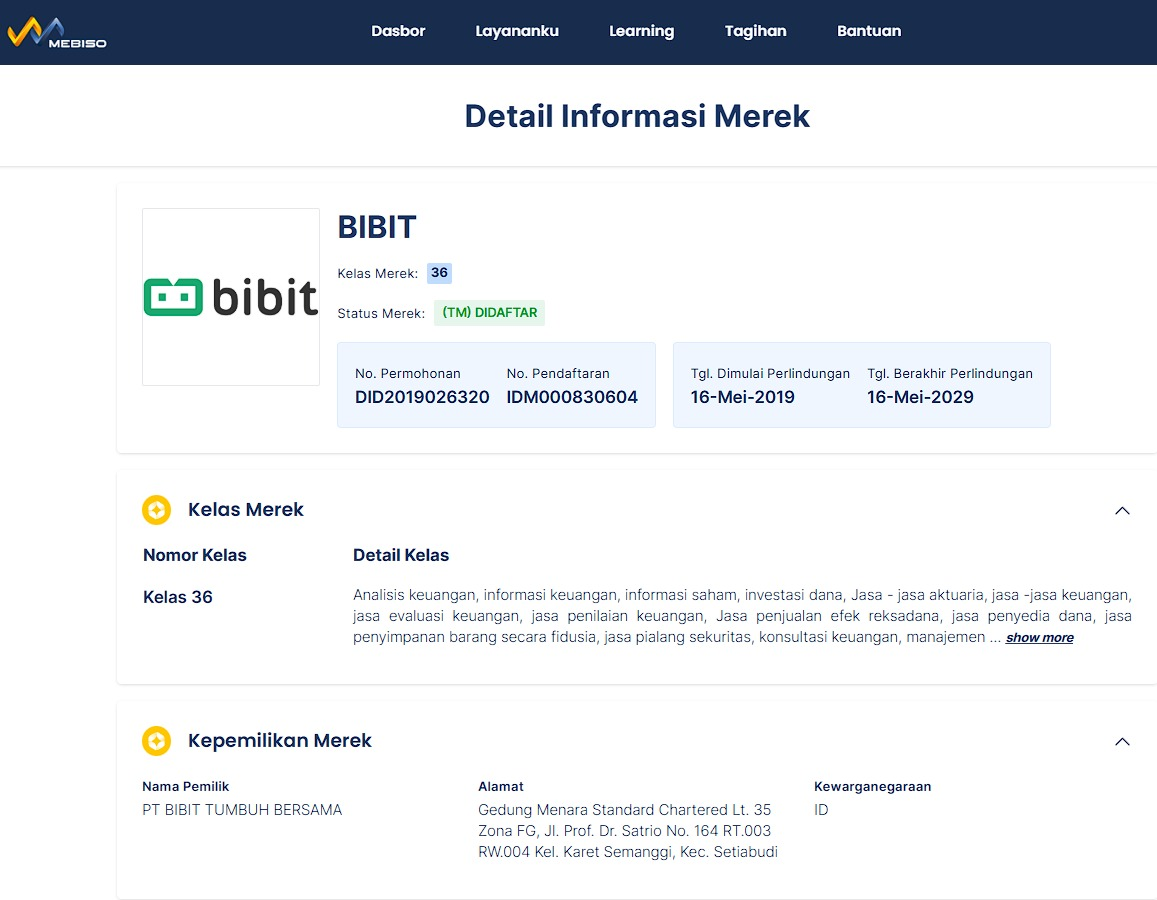1157x900 pixels.
Task: Click the Kepemilikan Merek section title
Action: pos(280,741)
